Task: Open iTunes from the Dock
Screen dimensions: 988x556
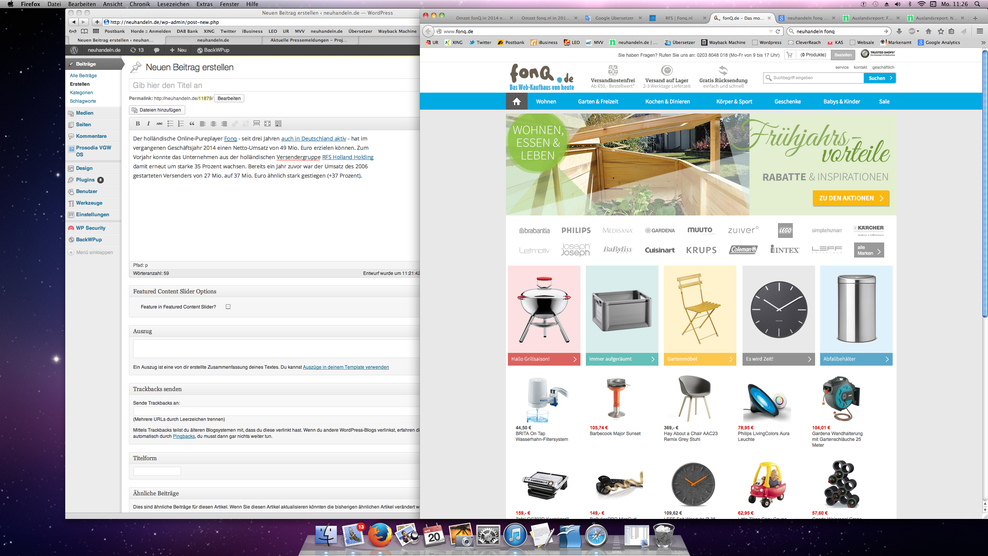Action: pos(515,535)
